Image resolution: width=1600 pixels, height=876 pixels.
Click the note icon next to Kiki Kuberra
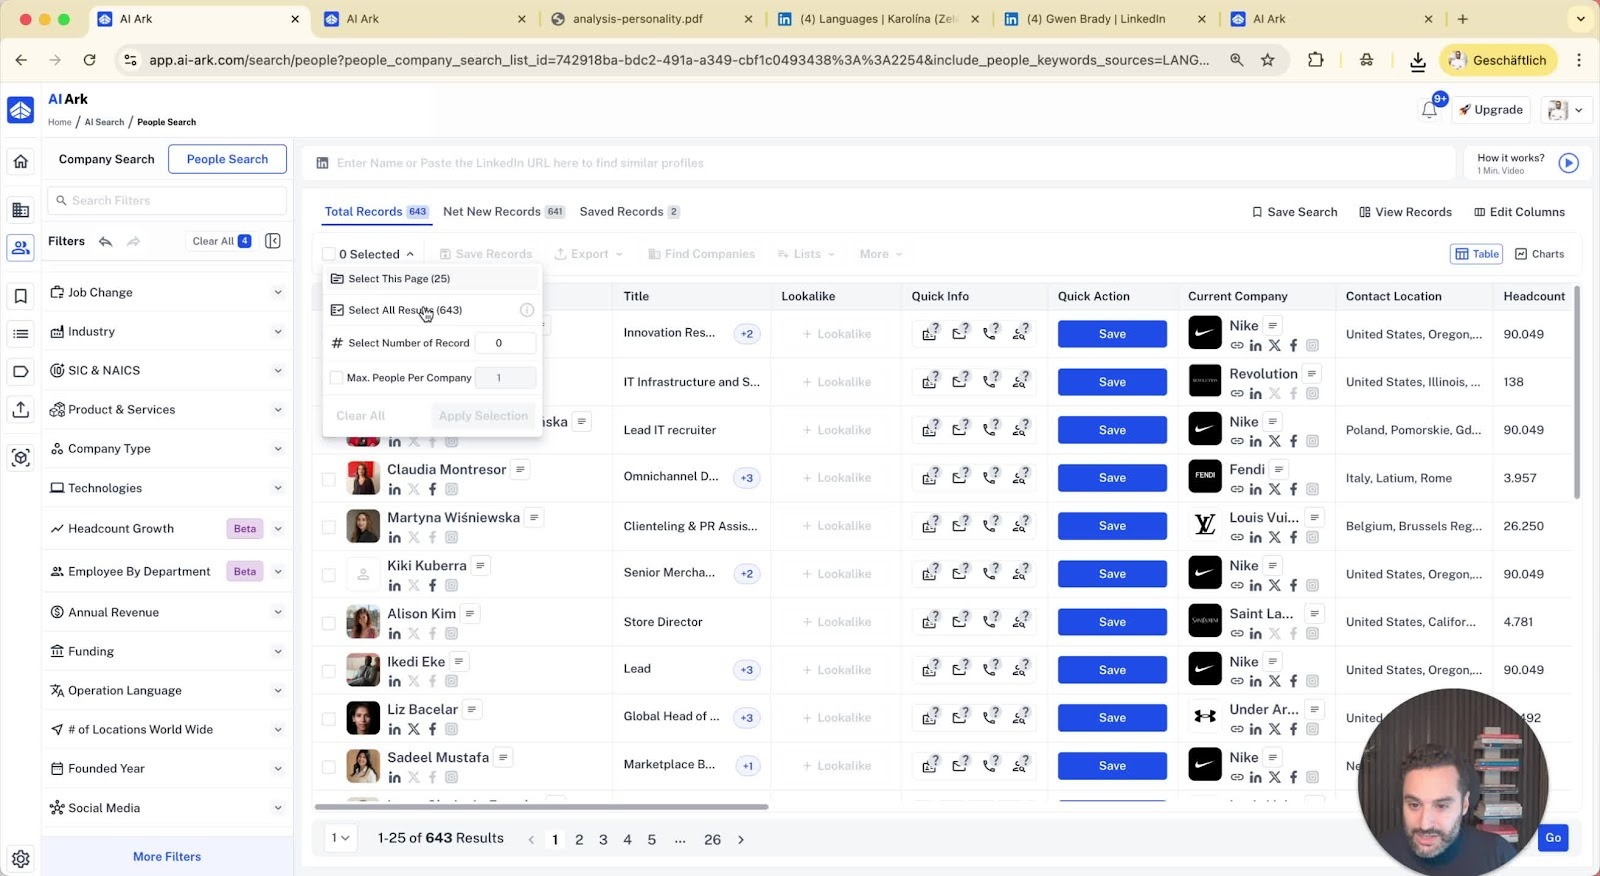click(x=481, y=566)
